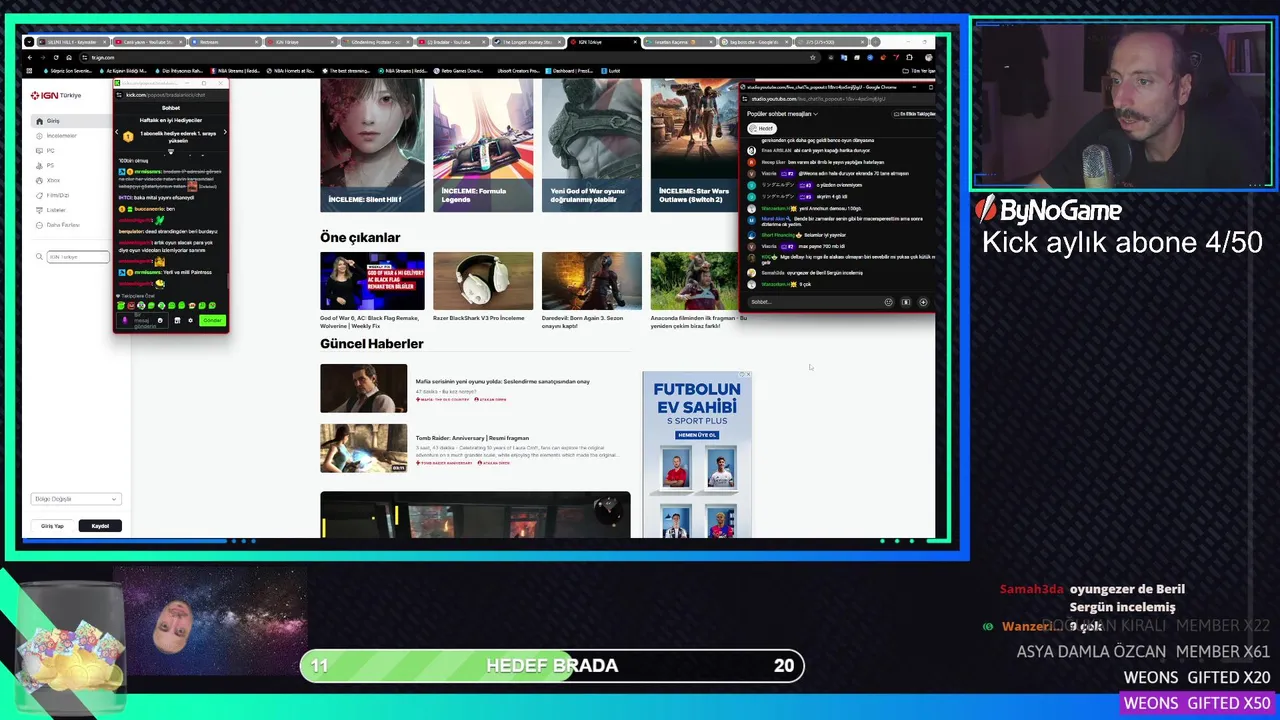This screenshot has width=1280, height=720.
Task: Open the emoji picker in Kick chat input
Action: tap(160, 320)
